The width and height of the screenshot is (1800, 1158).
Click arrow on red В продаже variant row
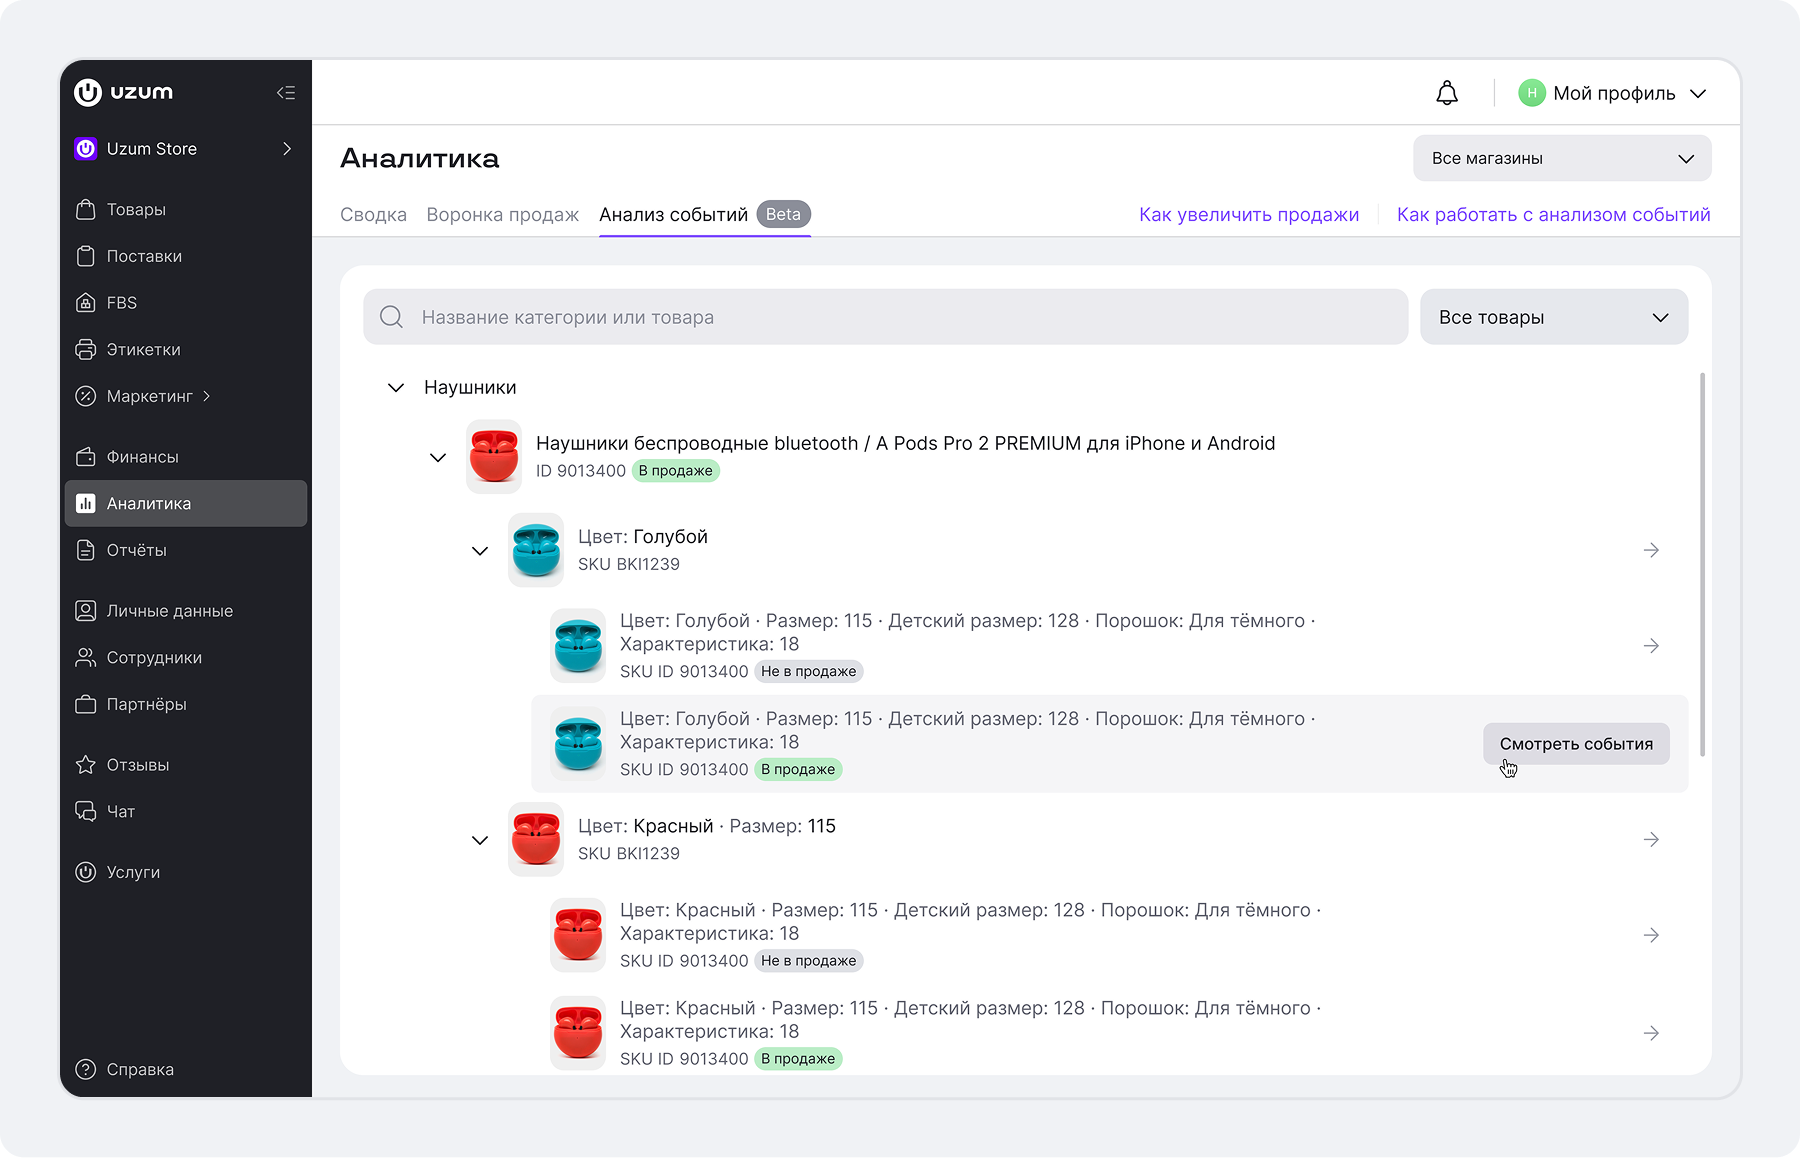pos(1651,1033)
